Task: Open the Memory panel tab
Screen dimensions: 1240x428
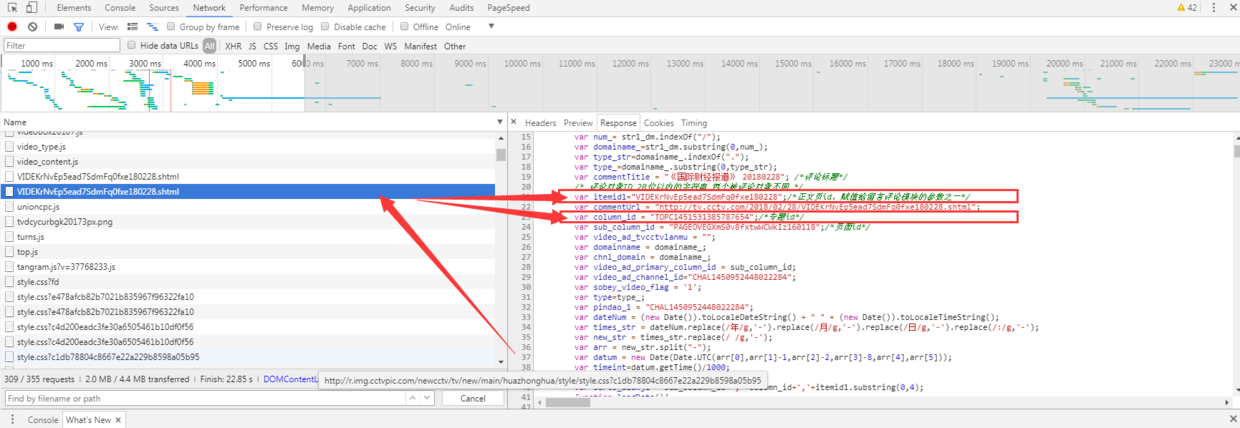Action: pyautogui.click(x=318, y=8)
